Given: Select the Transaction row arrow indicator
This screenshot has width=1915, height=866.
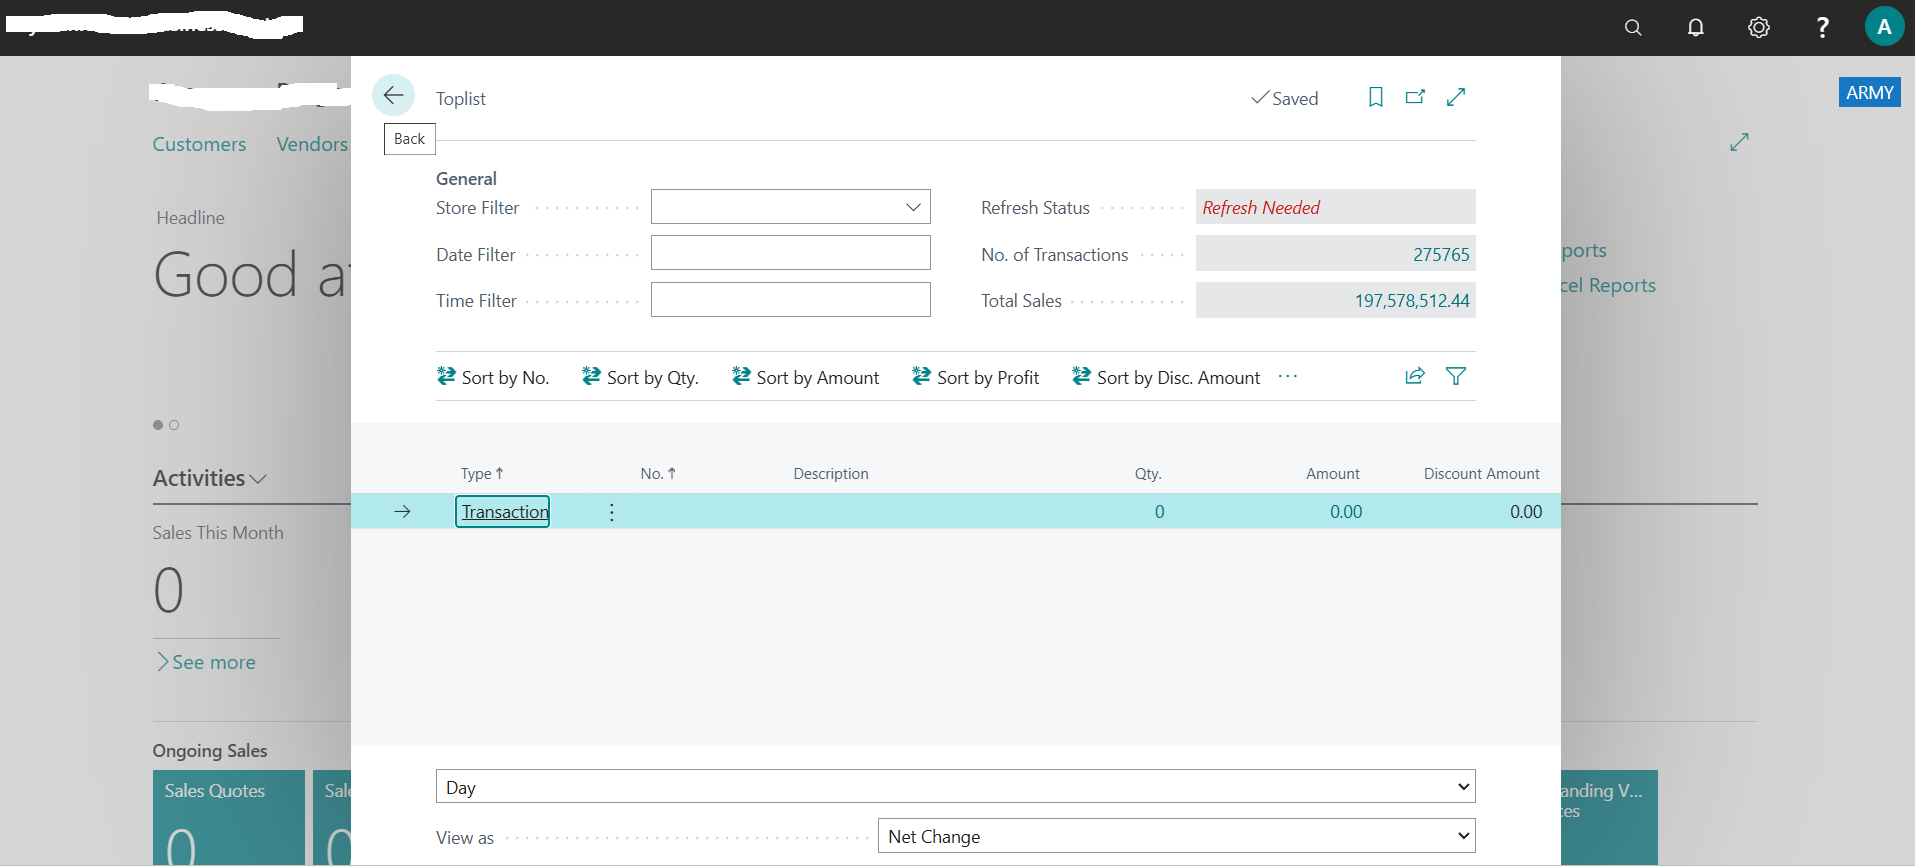Looking at the screenshot, I should pos(402,512).
